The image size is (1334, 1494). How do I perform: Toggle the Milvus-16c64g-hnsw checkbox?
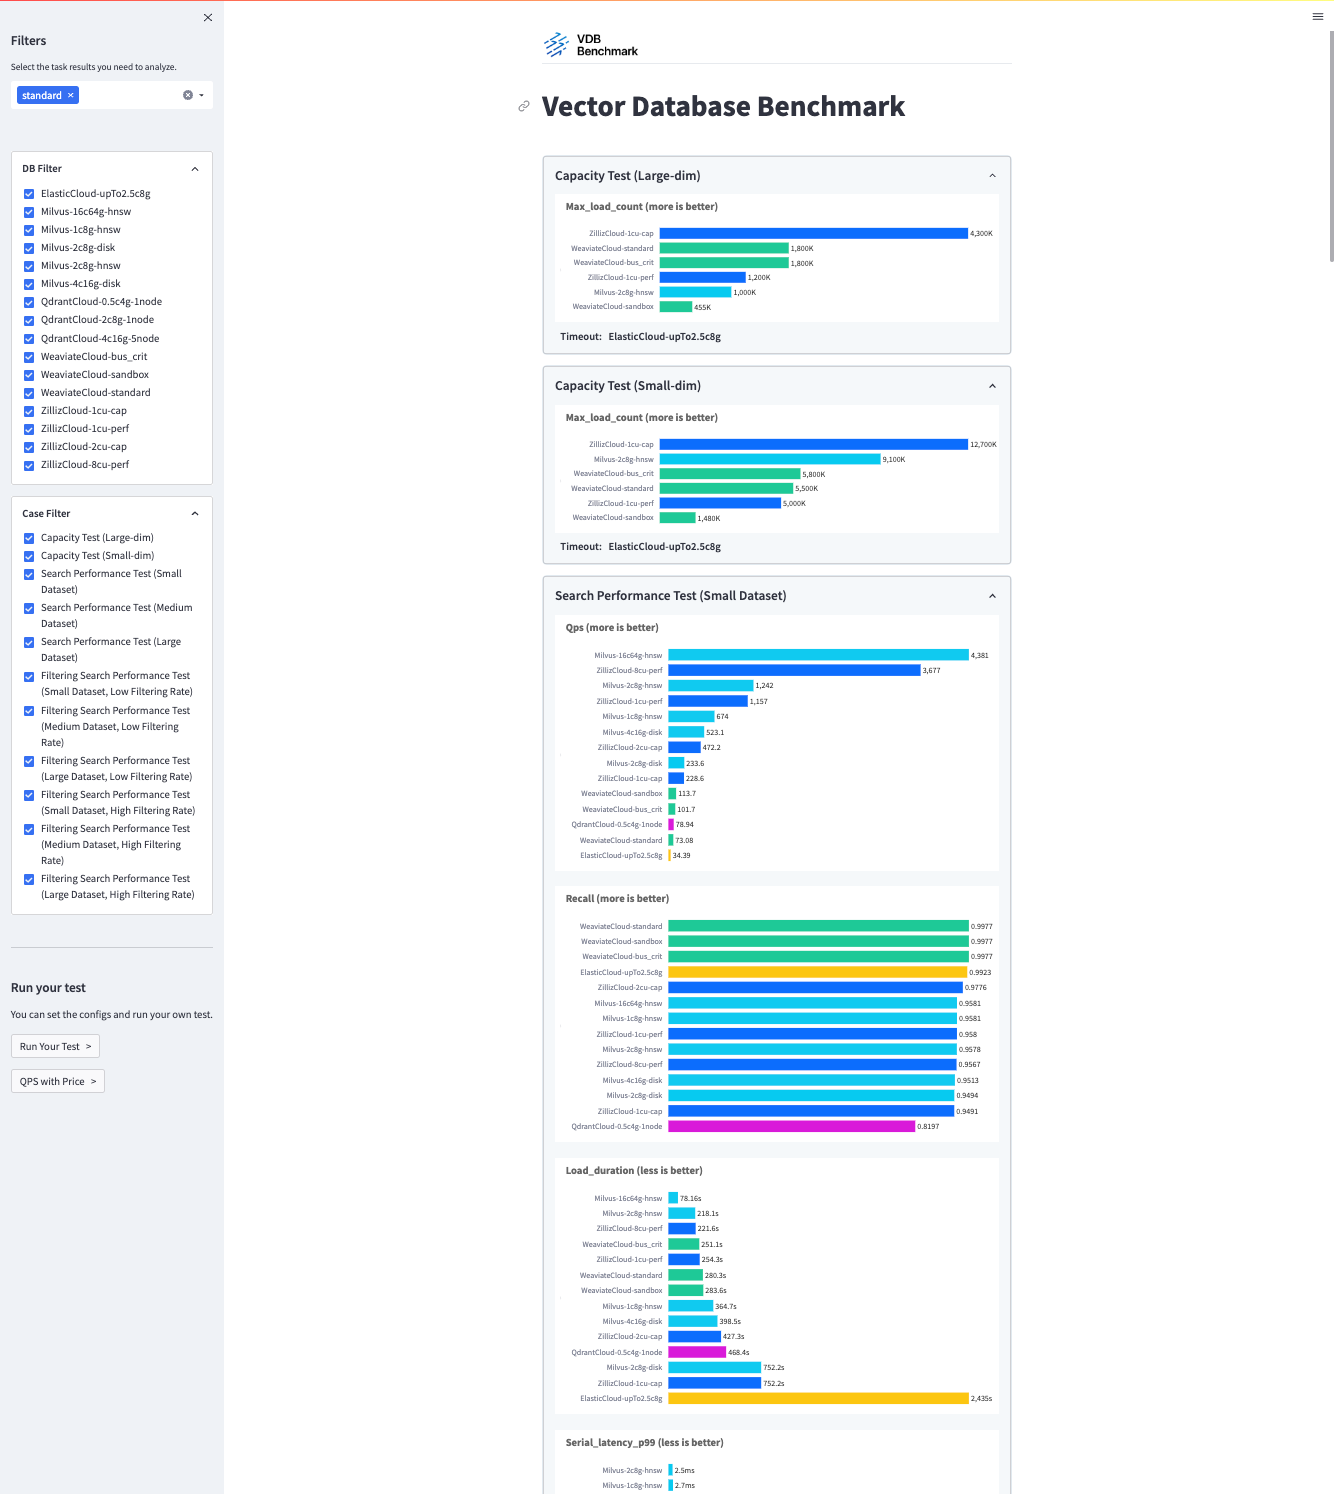[29, 212]
